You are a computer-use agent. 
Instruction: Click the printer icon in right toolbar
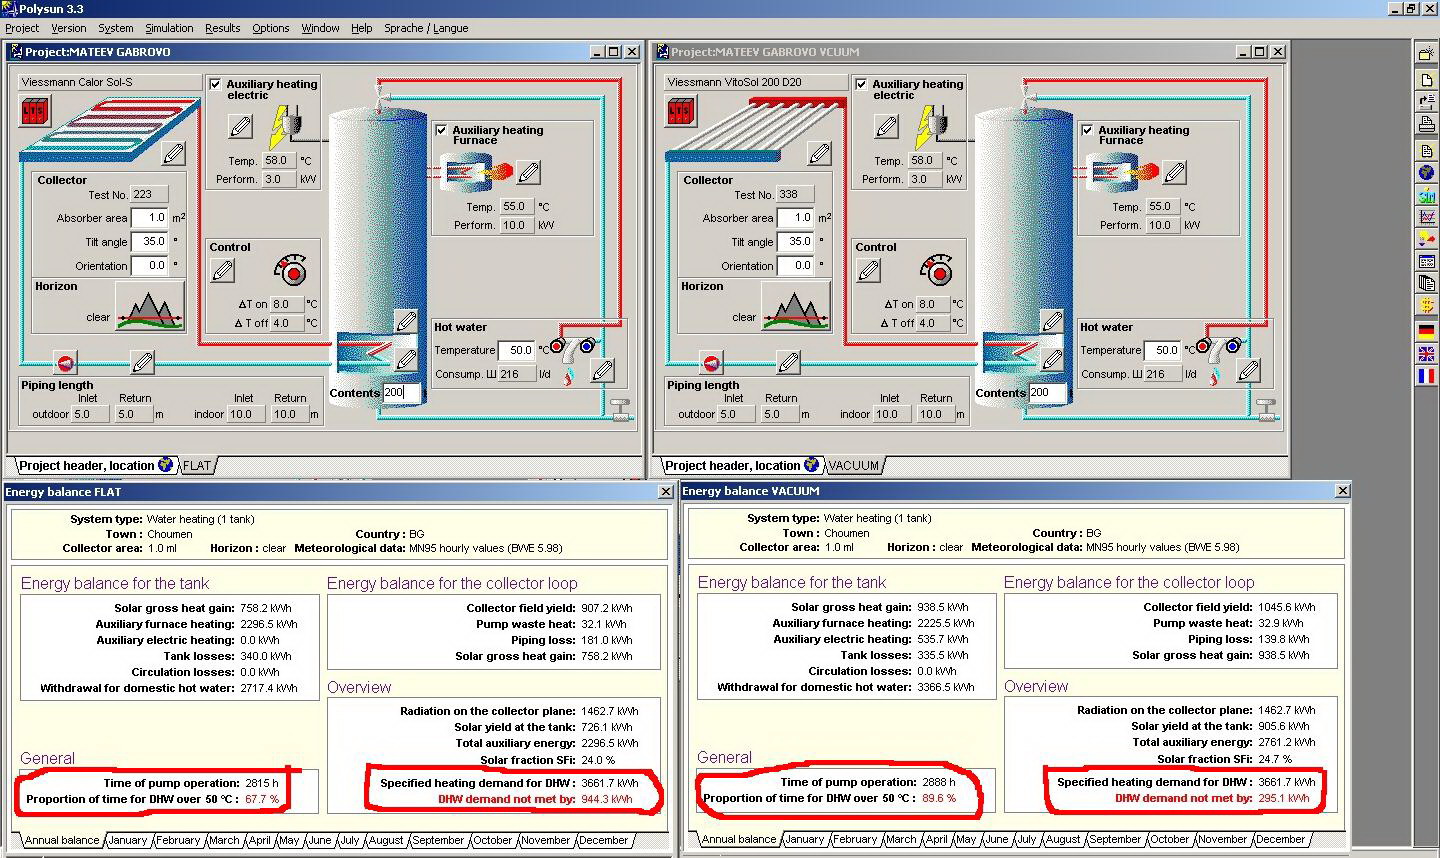1426,124
